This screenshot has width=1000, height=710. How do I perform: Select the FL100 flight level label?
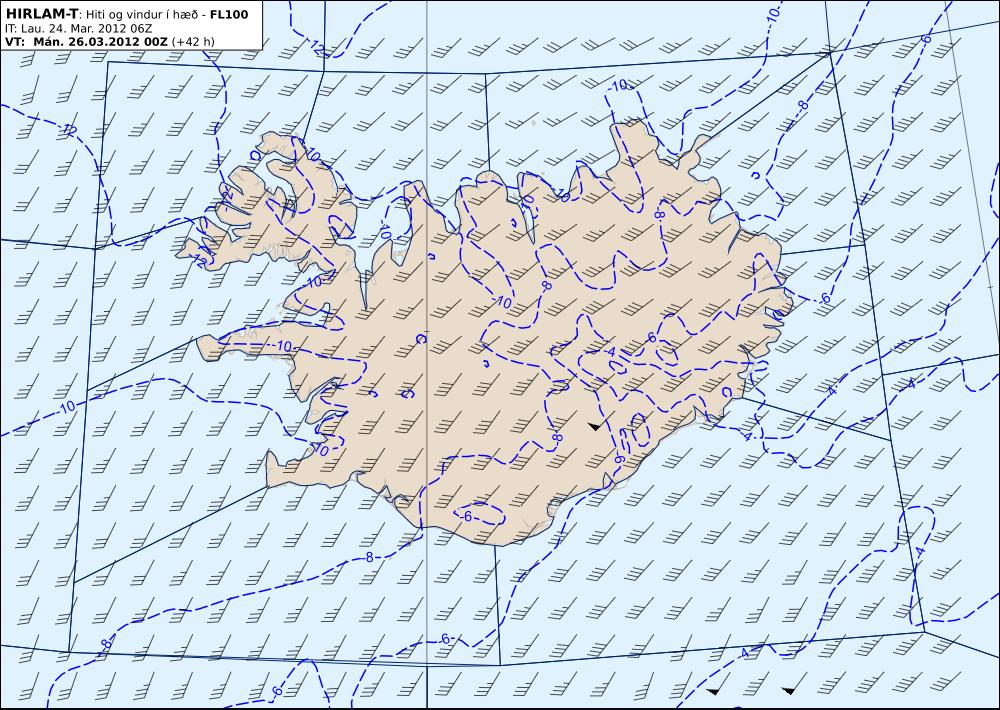(x=229, y=14)
